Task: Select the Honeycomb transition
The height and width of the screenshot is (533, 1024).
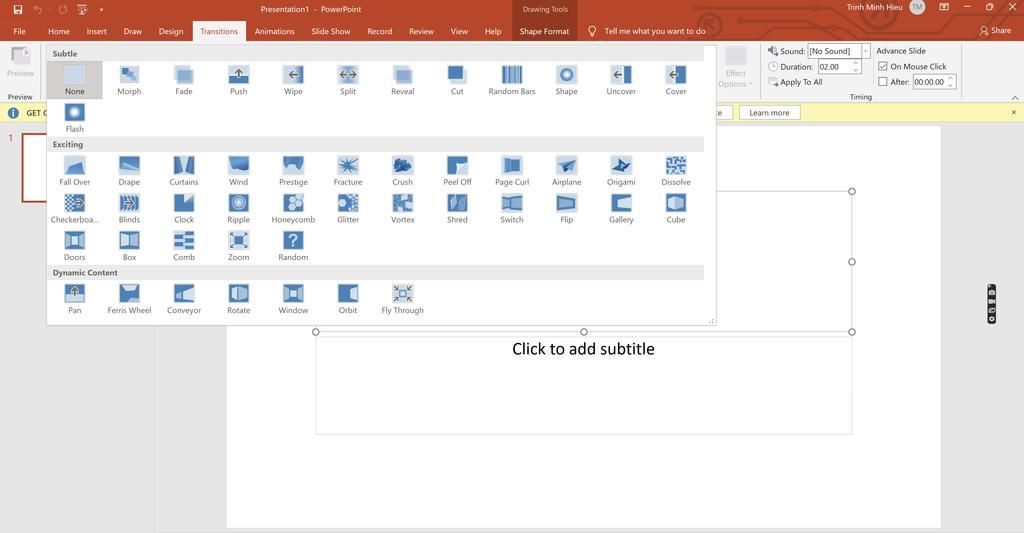Action: (x=293, y=208)
